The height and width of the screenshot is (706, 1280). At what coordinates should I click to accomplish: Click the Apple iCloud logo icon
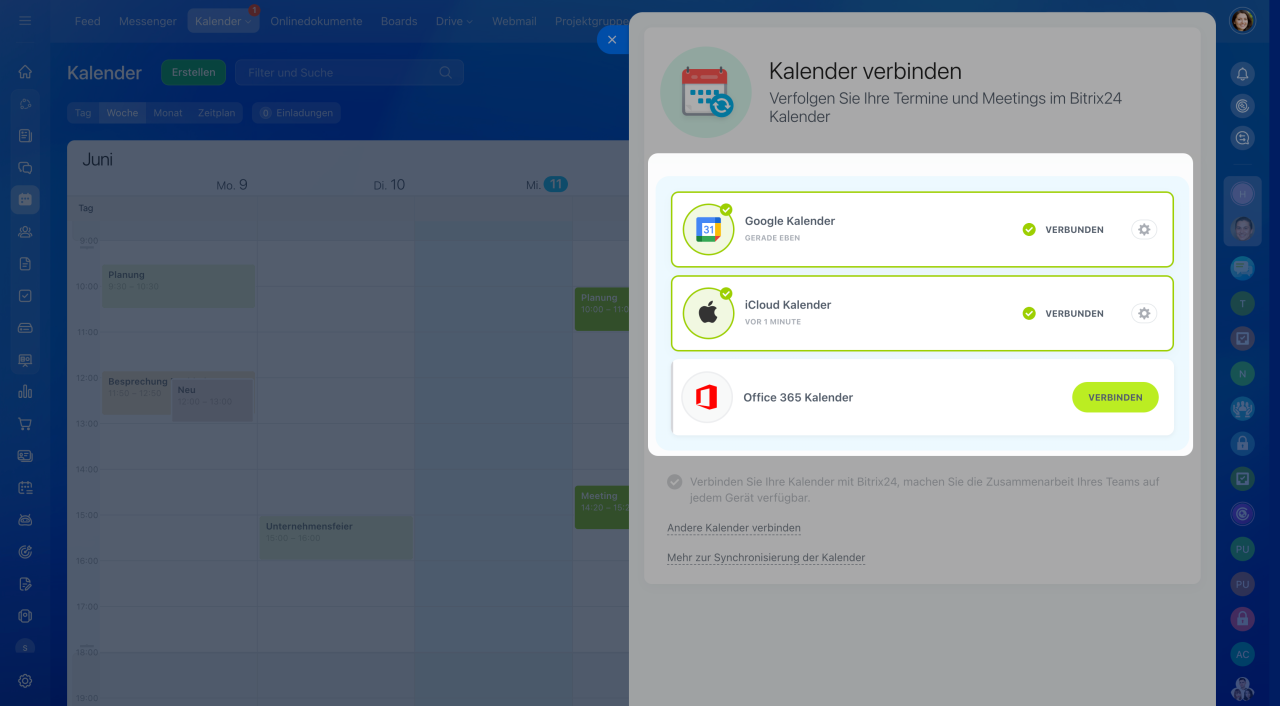[x=708, y=314]
